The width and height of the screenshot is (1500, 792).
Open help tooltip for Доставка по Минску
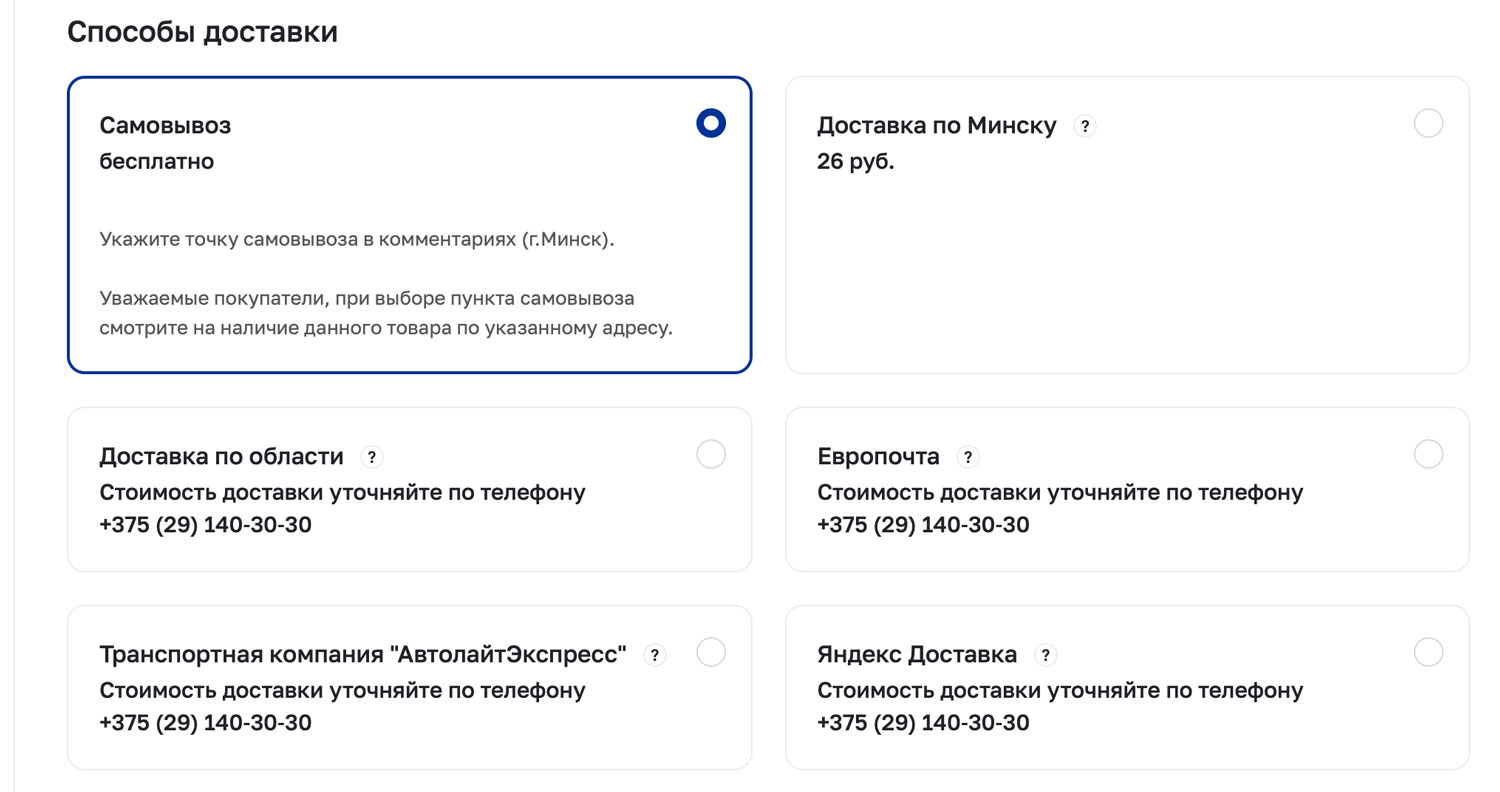pyautogui.click(x=1085, y=126)
